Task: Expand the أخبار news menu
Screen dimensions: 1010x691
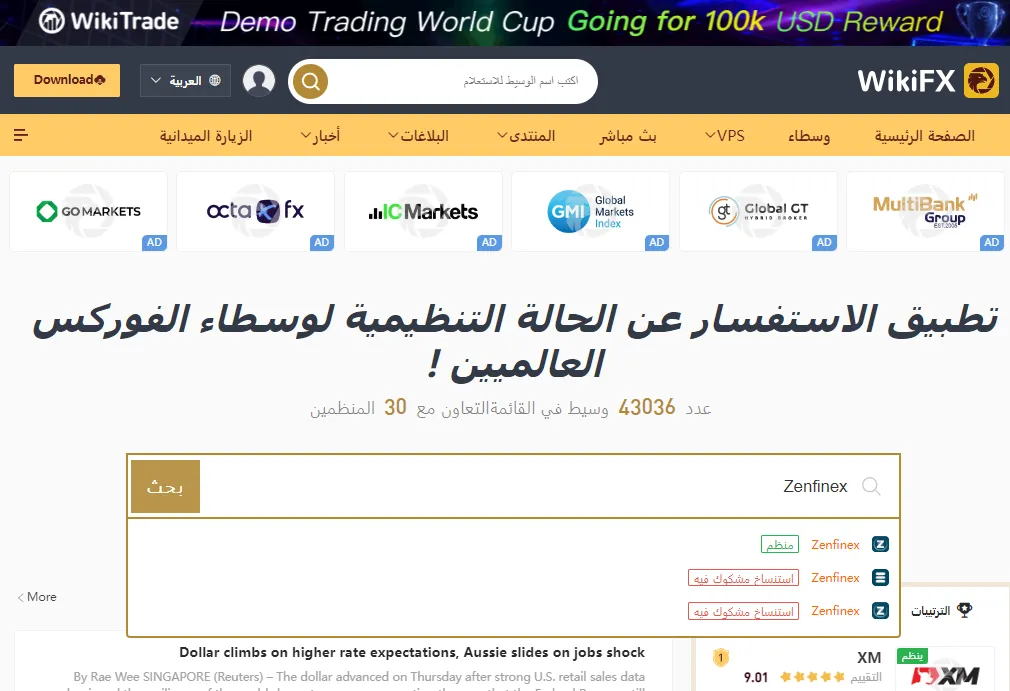Action: click(x=320, y=135)
